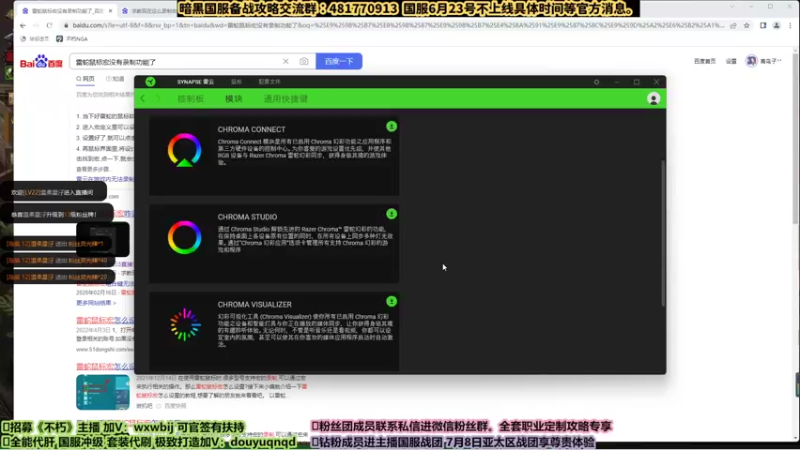
Task: Click the Chrome address bar URL
Action: [398, 26]
